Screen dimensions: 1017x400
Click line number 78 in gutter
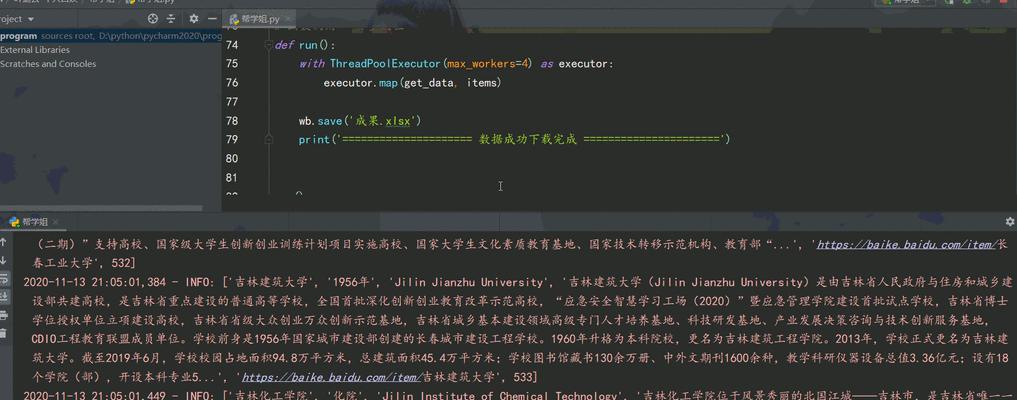coord(232,121)
